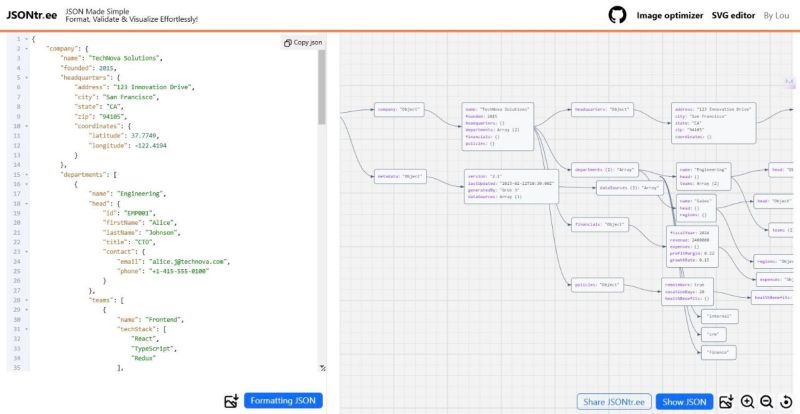The height and width of the screenshot is (414, 800).
Task: Collapse the "coordinates" block at line 10
Action: click(x=27, y=126)
